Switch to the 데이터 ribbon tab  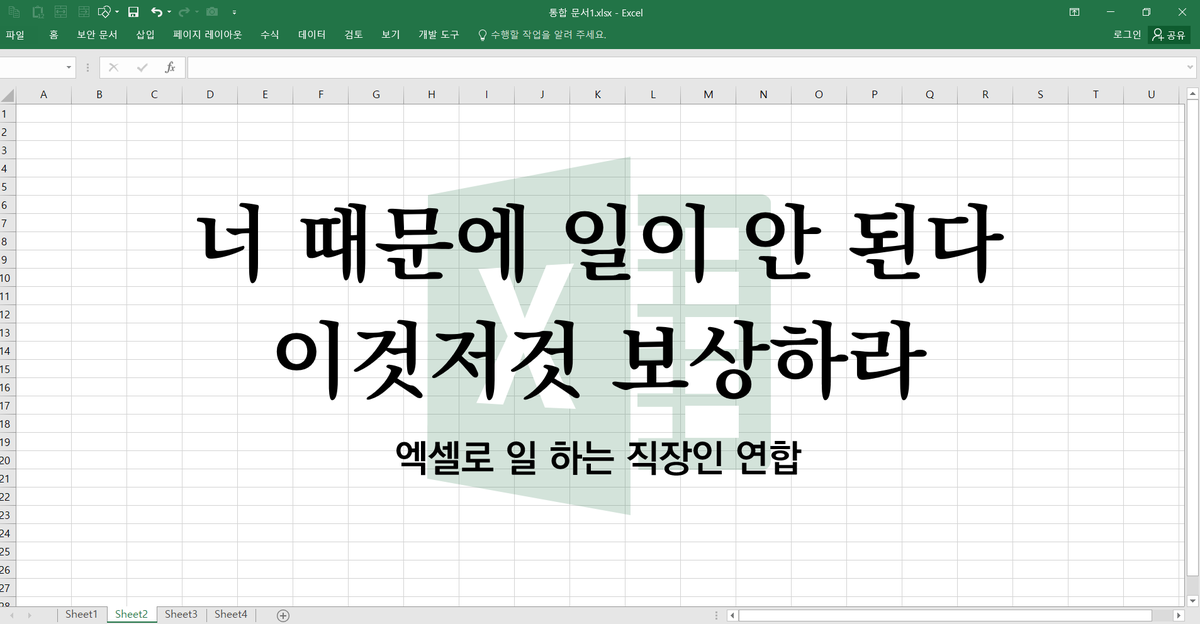pyautogui.click(x=312, y=34)
